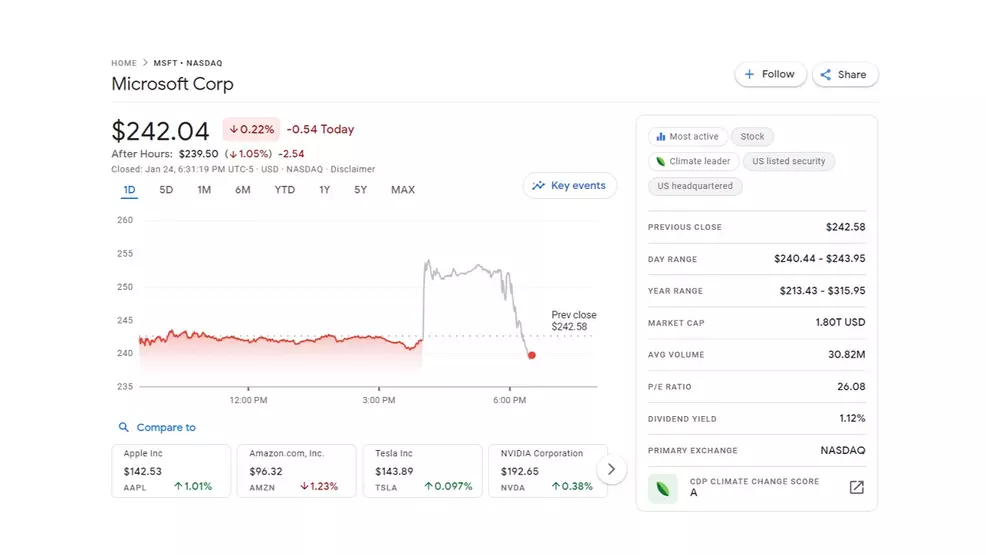Viewport: 986px width, 555px height.
Task: Go to HOME breadcrumb link
Action: click(x=124, y=63)
